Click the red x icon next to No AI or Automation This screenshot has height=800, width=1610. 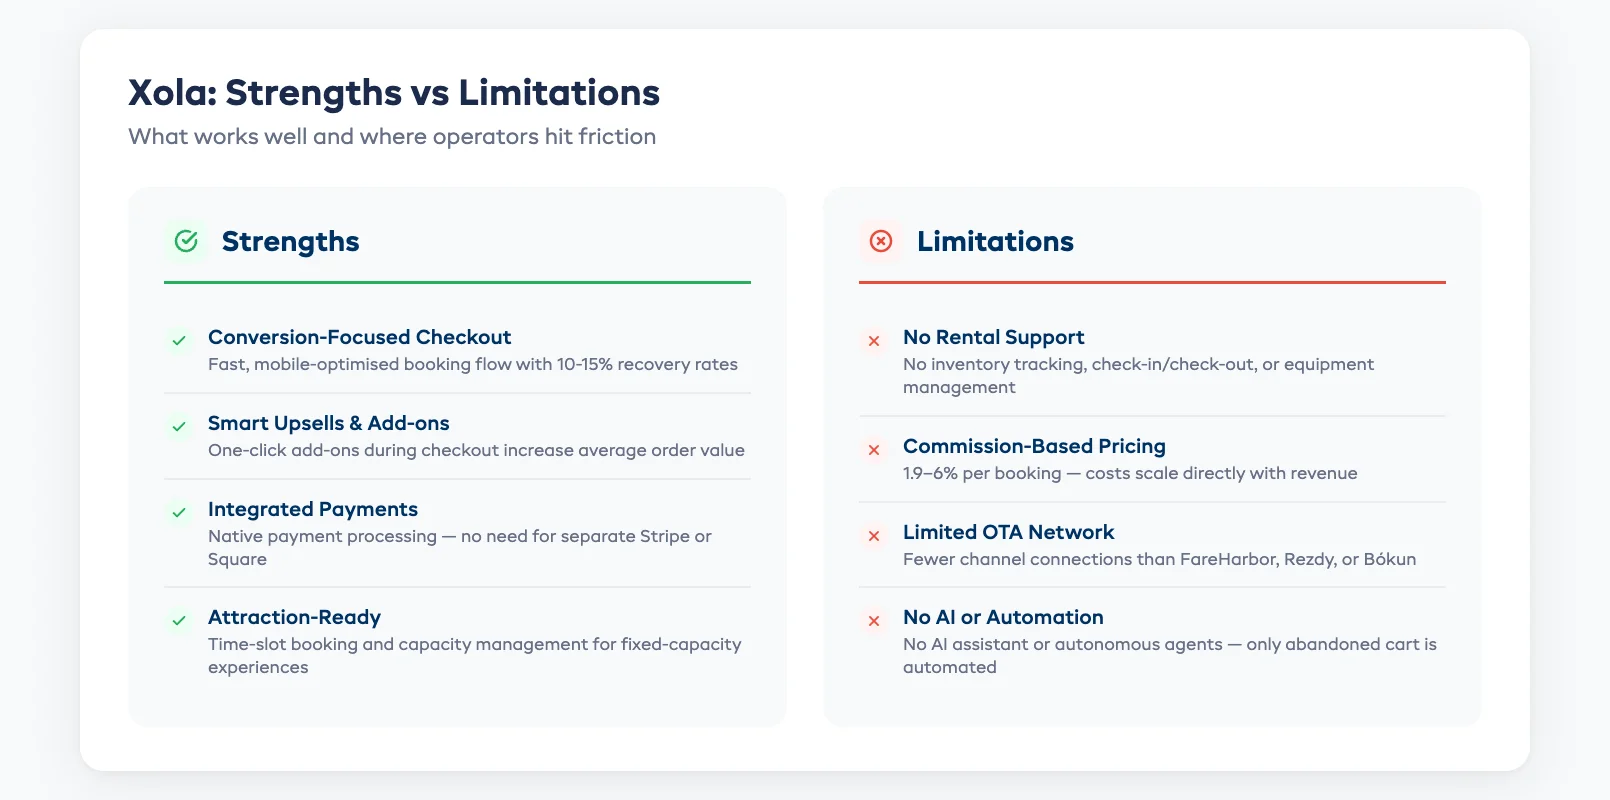click(874, 621)
